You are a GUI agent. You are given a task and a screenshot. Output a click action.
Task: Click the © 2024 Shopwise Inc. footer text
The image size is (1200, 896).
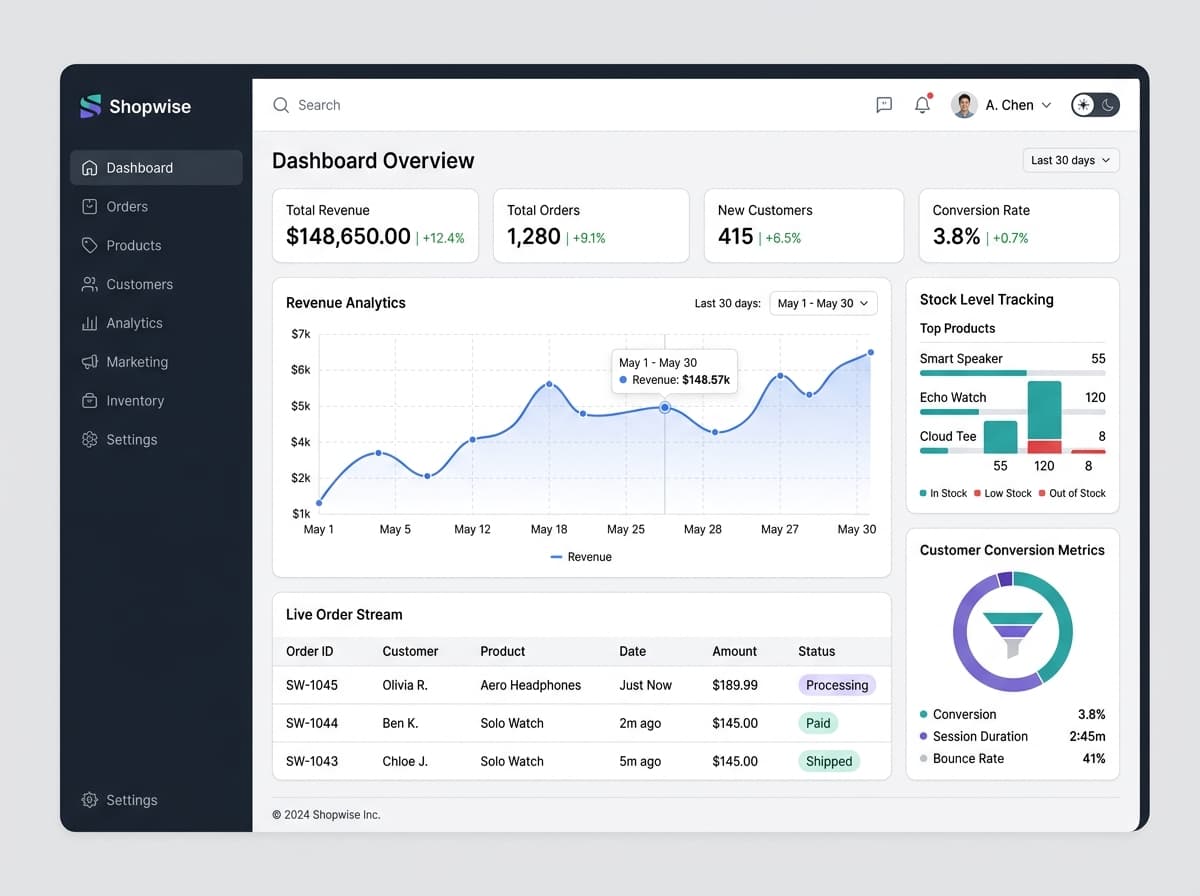pos(326,815)
